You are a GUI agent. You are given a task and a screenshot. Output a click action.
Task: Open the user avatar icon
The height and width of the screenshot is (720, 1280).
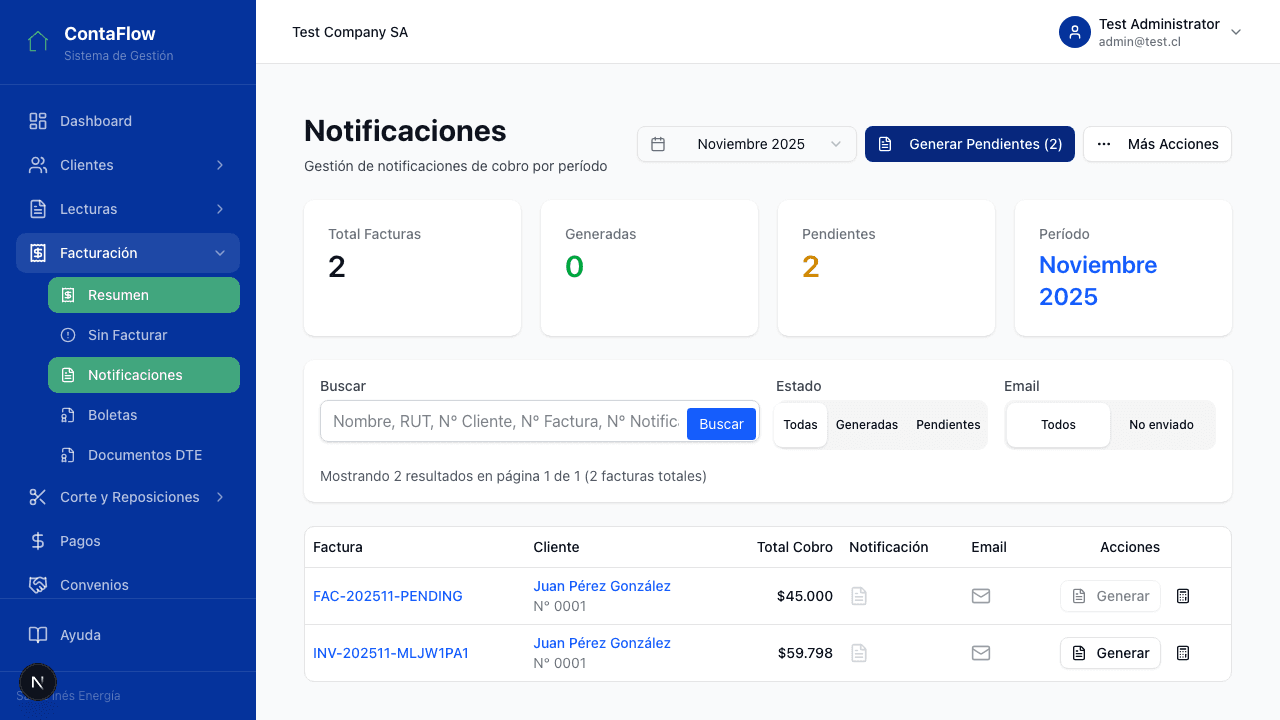point(1075,32)
